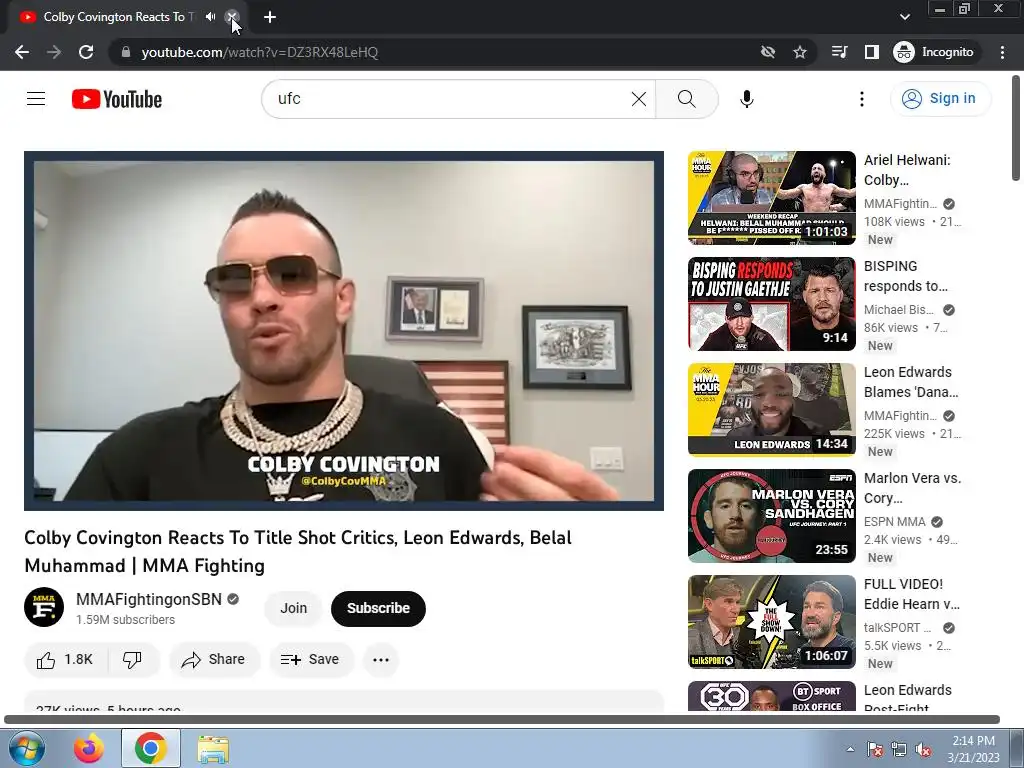Viewport: 1024px width, 768px height.
Task: Open the YouTube hamburger guide menu
Action: coord(36,99)
